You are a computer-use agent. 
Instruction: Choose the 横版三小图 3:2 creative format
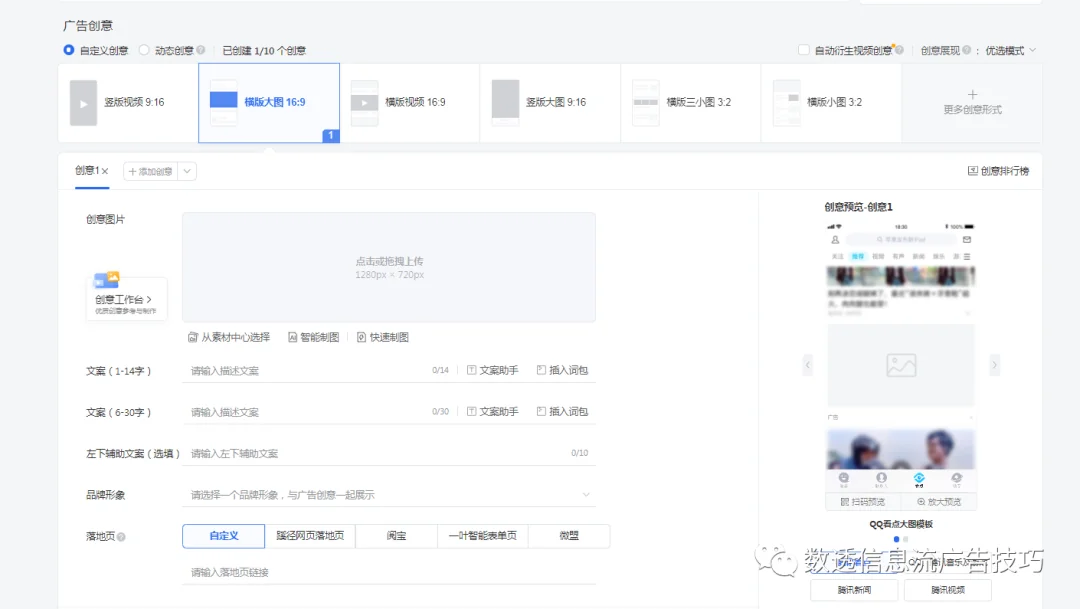pos(691,103)
